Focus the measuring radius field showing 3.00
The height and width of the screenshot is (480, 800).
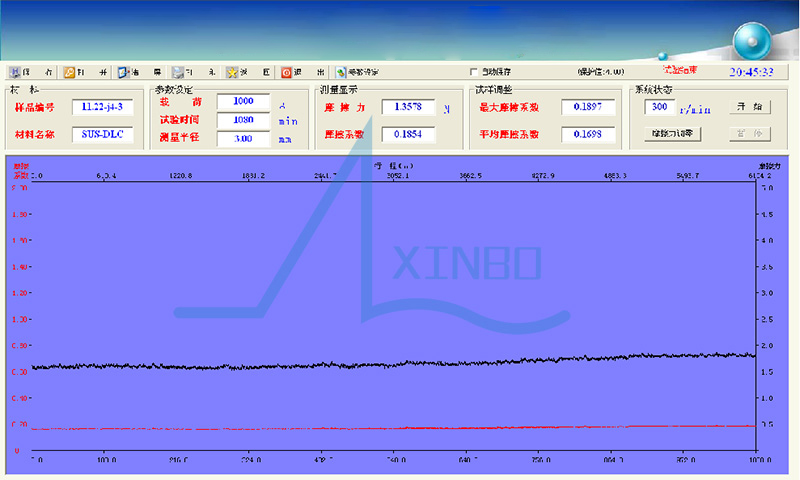tap(243, 139)
